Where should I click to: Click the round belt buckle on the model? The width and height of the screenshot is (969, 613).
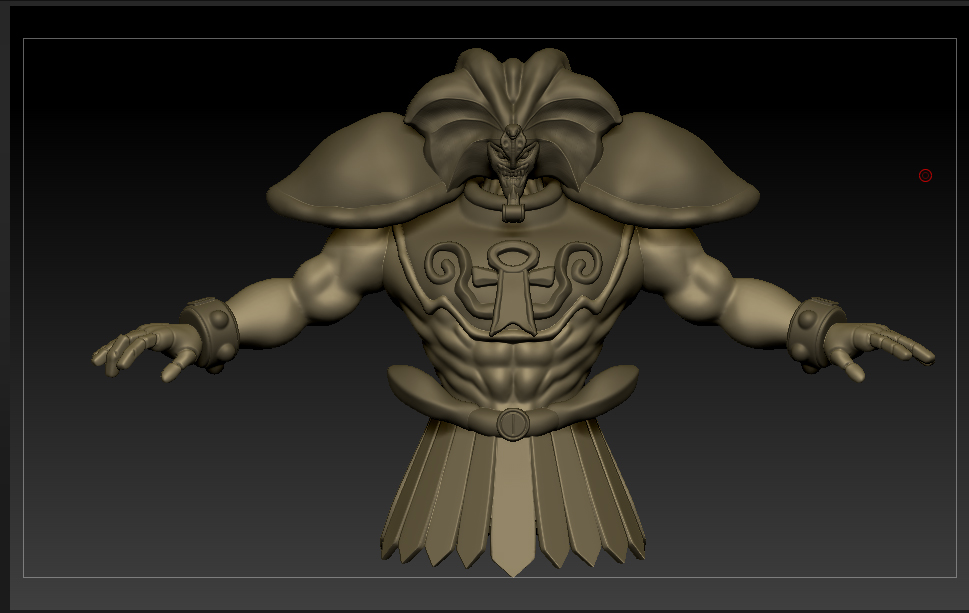tap(512, 424)
